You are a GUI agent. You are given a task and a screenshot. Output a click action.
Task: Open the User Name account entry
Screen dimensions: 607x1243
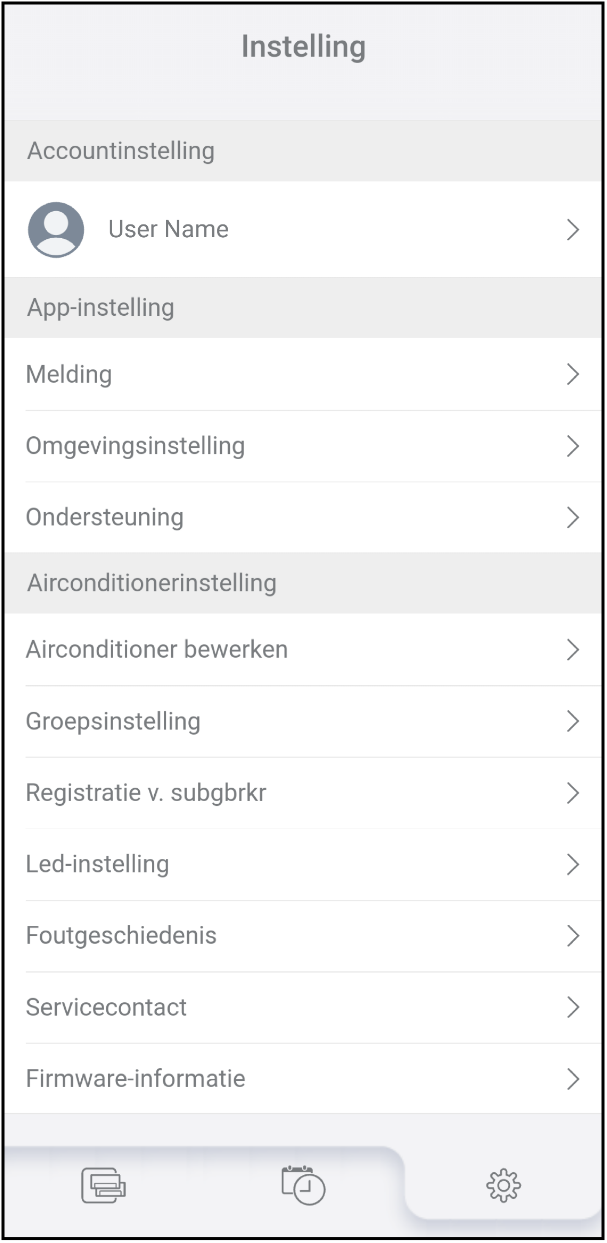168,230
